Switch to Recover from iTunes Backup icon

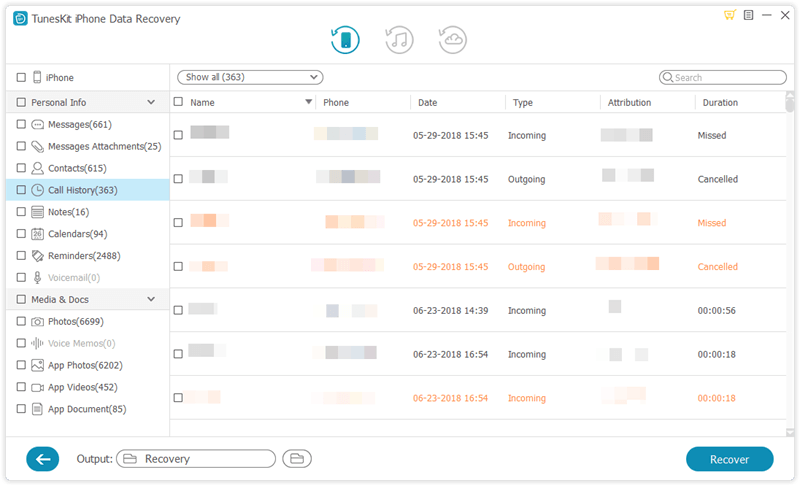pos(399,40)
